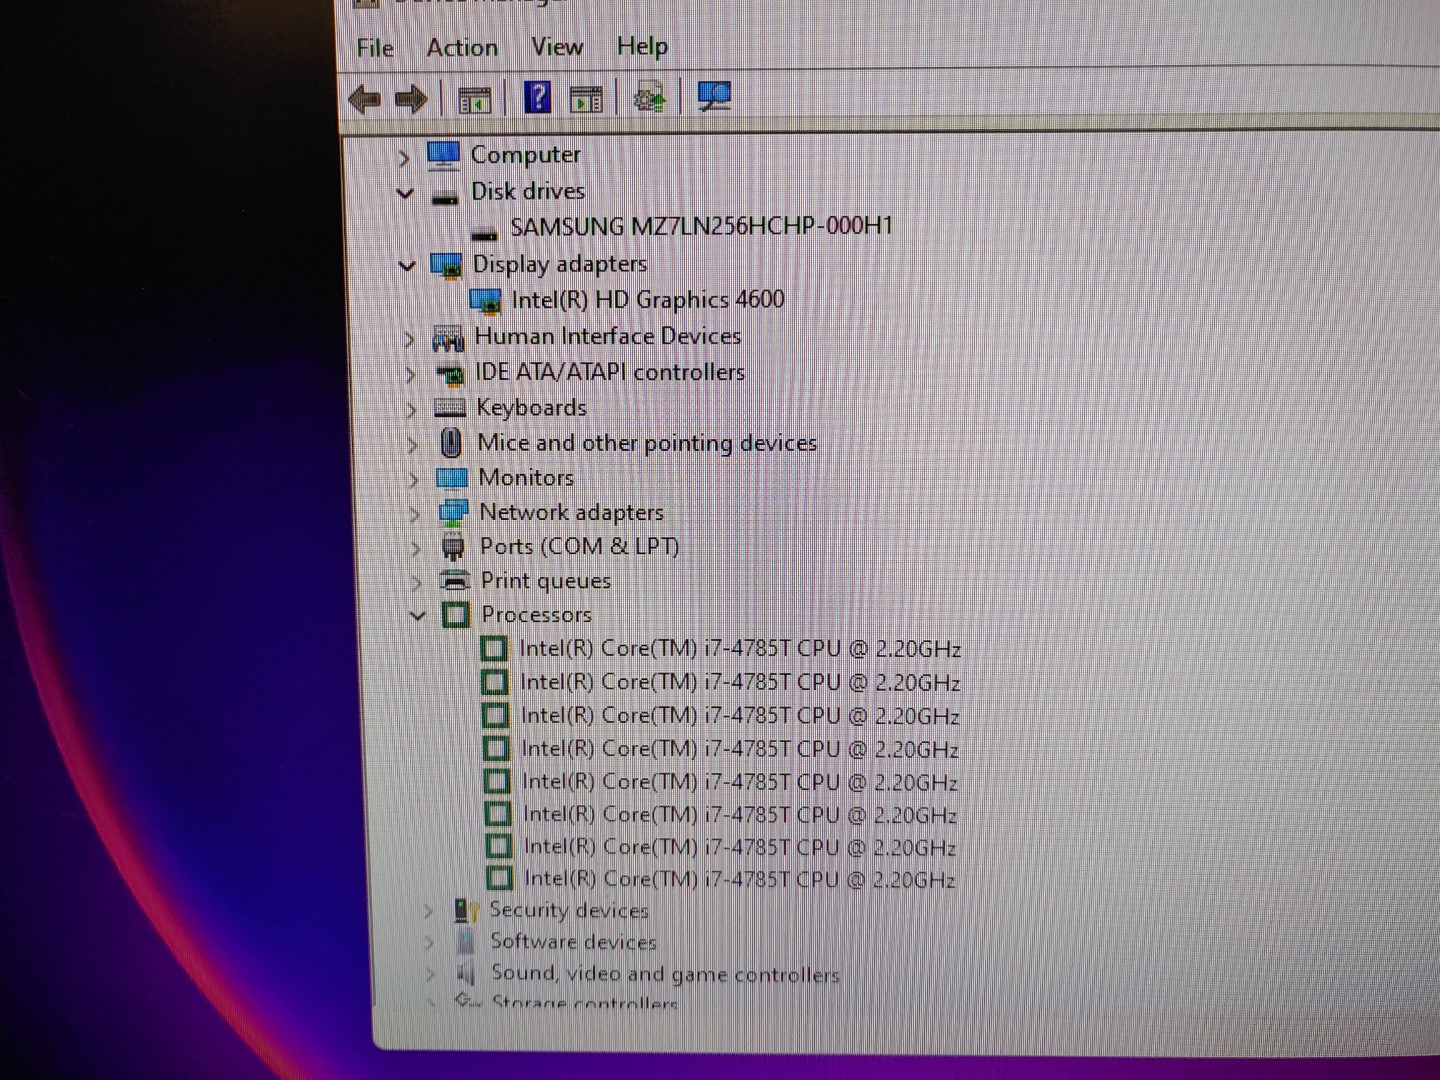Click the Monitors label
This screenshot has height=1080, width=1440.
(x=526, y=478)
